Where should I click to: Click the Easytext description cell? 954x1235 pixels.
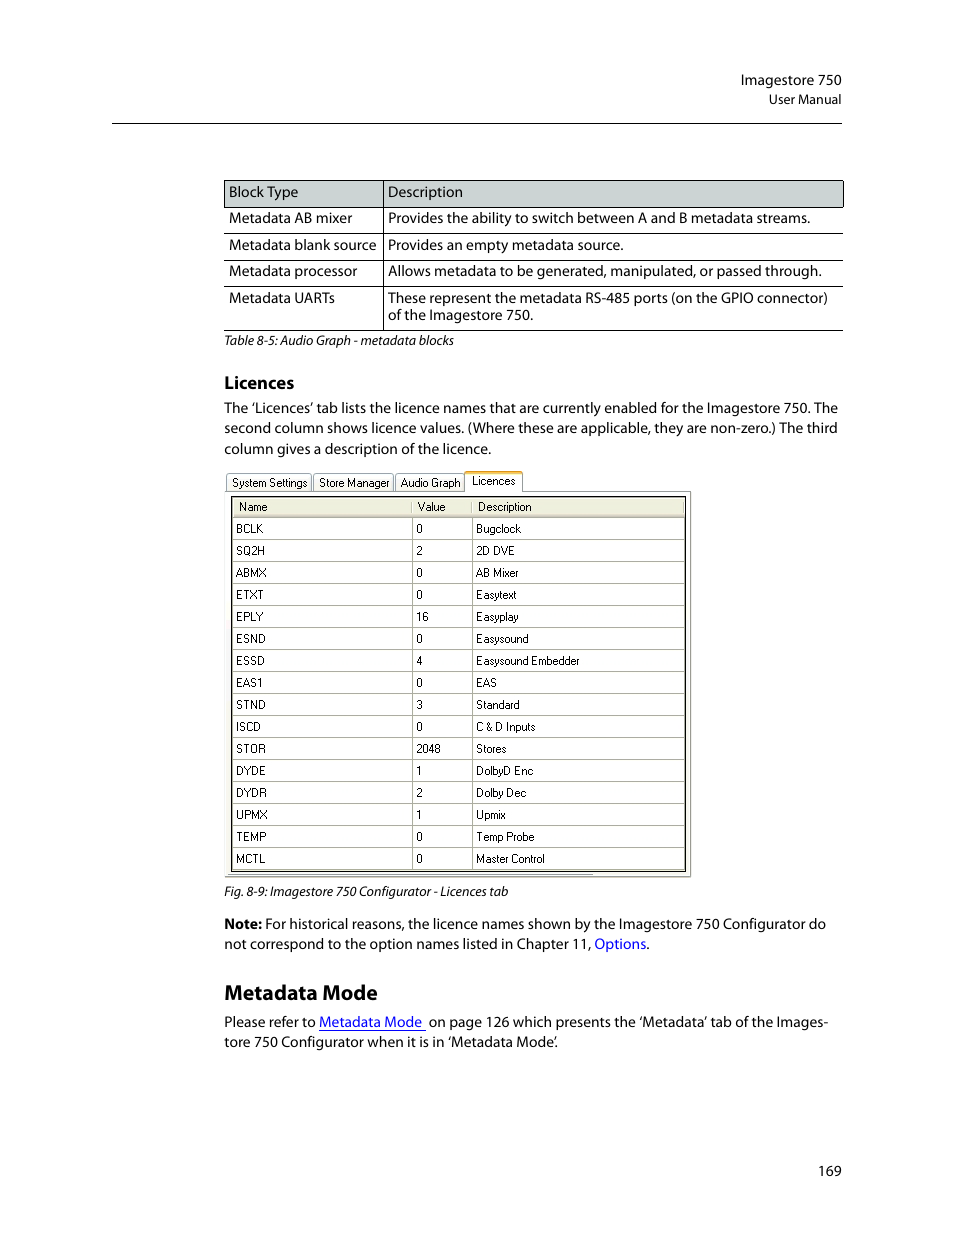(x=578, y=595)
